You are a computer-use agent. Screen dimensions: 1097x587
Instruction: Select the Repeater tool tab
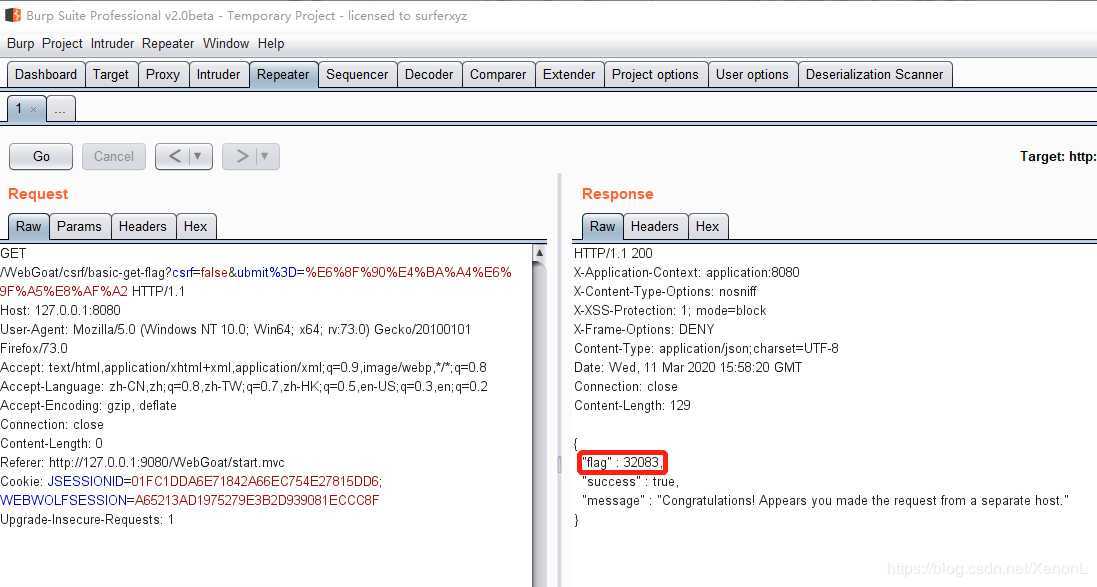(x=283, y=74)
